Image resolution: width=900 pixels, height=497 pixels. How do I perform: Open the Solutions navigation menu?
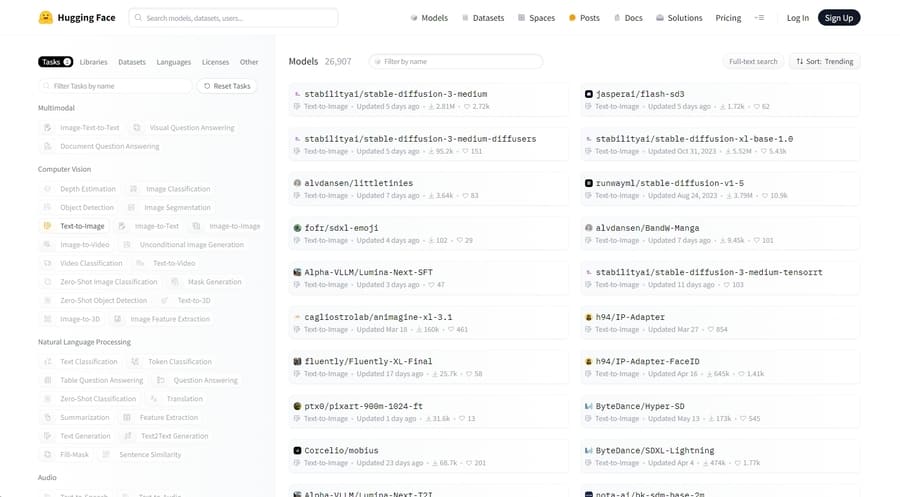tap(679, 18)
